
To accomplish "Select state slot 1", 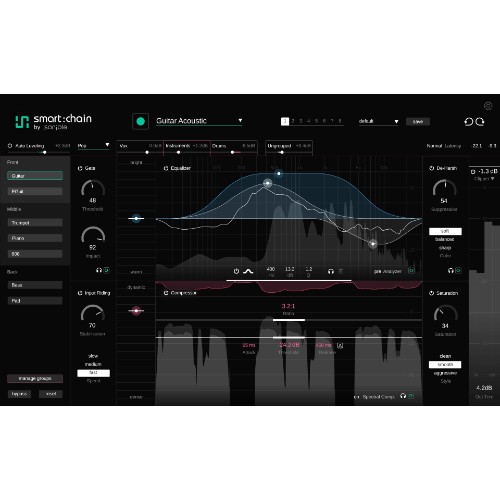I will point(285,121).
